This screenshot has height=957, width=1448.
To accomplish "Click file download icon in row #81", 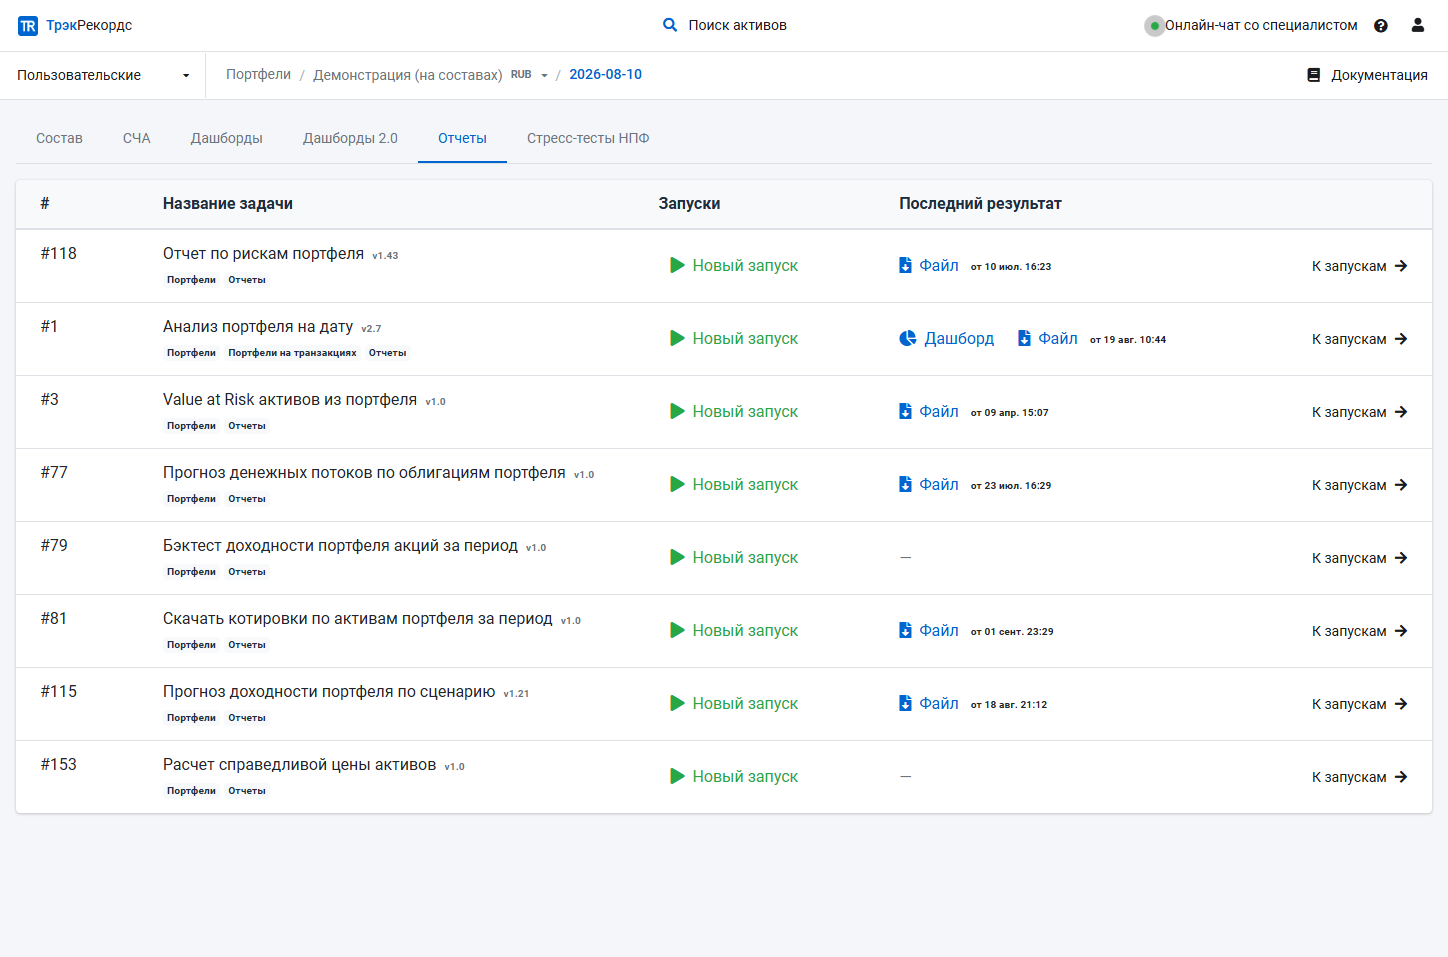I will tap(905, 630).
